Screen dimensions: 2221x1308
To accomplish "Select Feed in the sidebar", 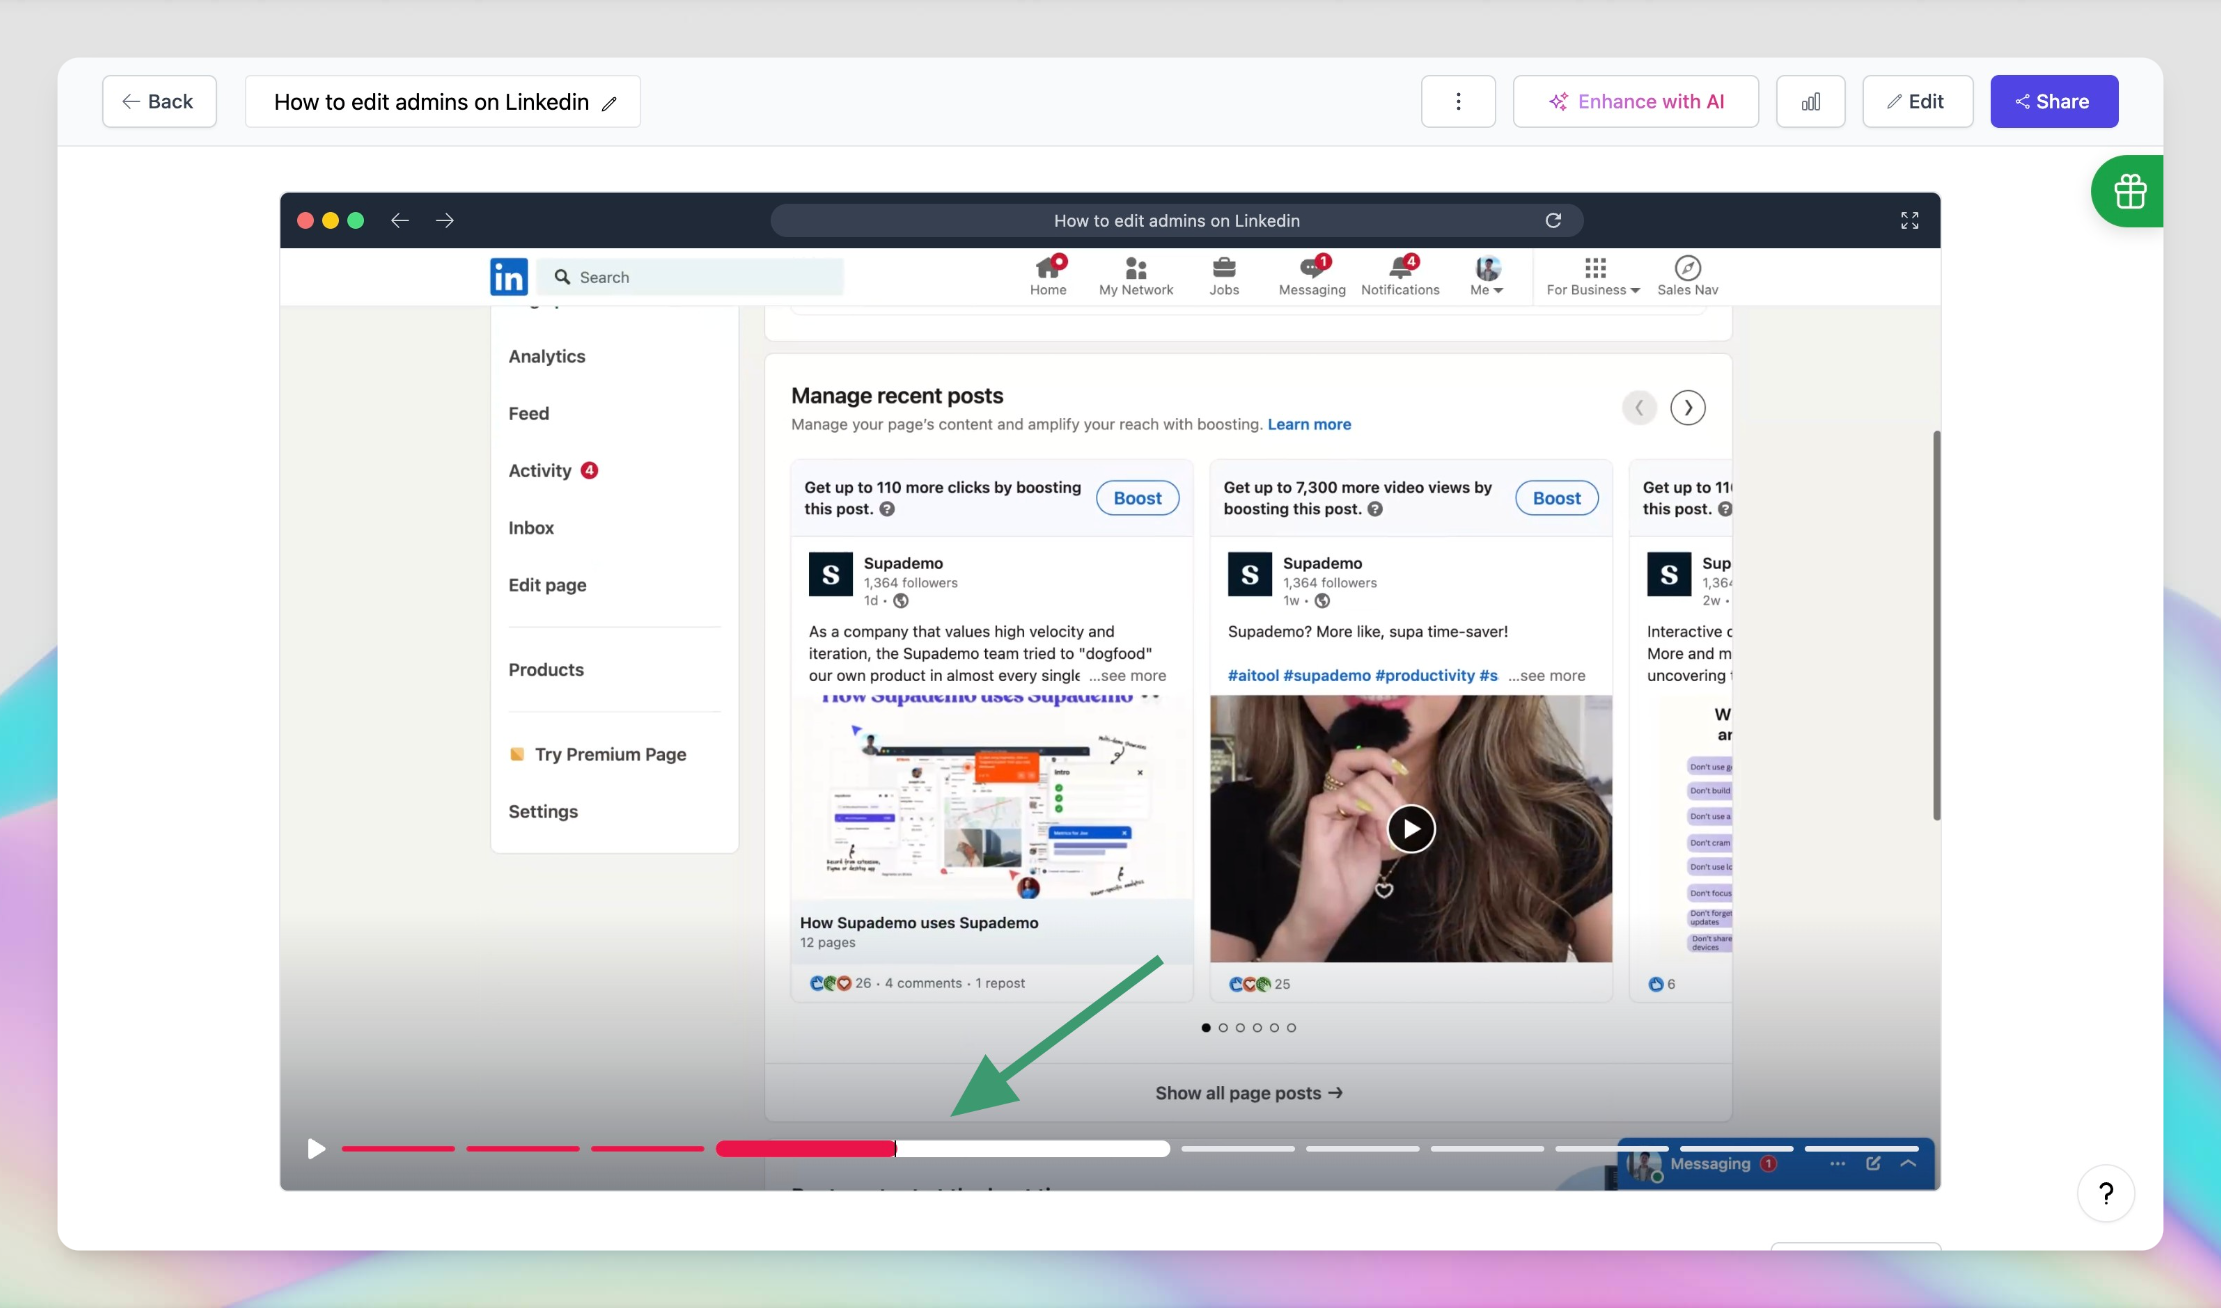I will coord(529,413).
